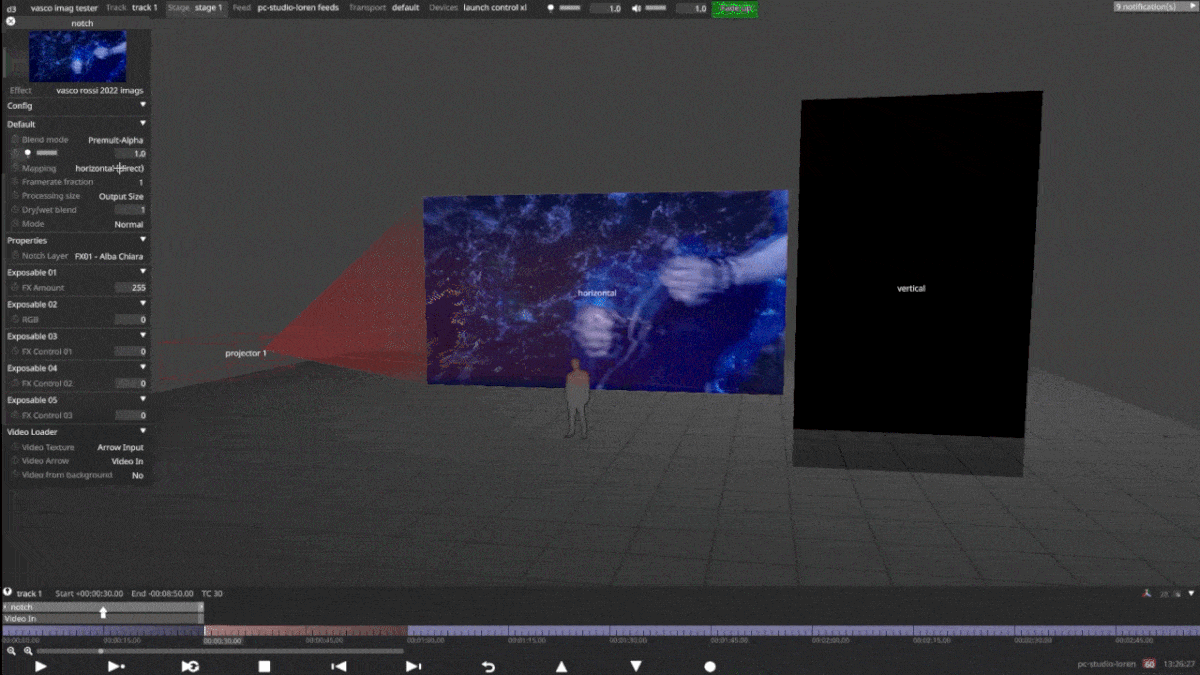Edit FX Control 01 value field
Screen dimensions: 1200x675
point(130,352)
